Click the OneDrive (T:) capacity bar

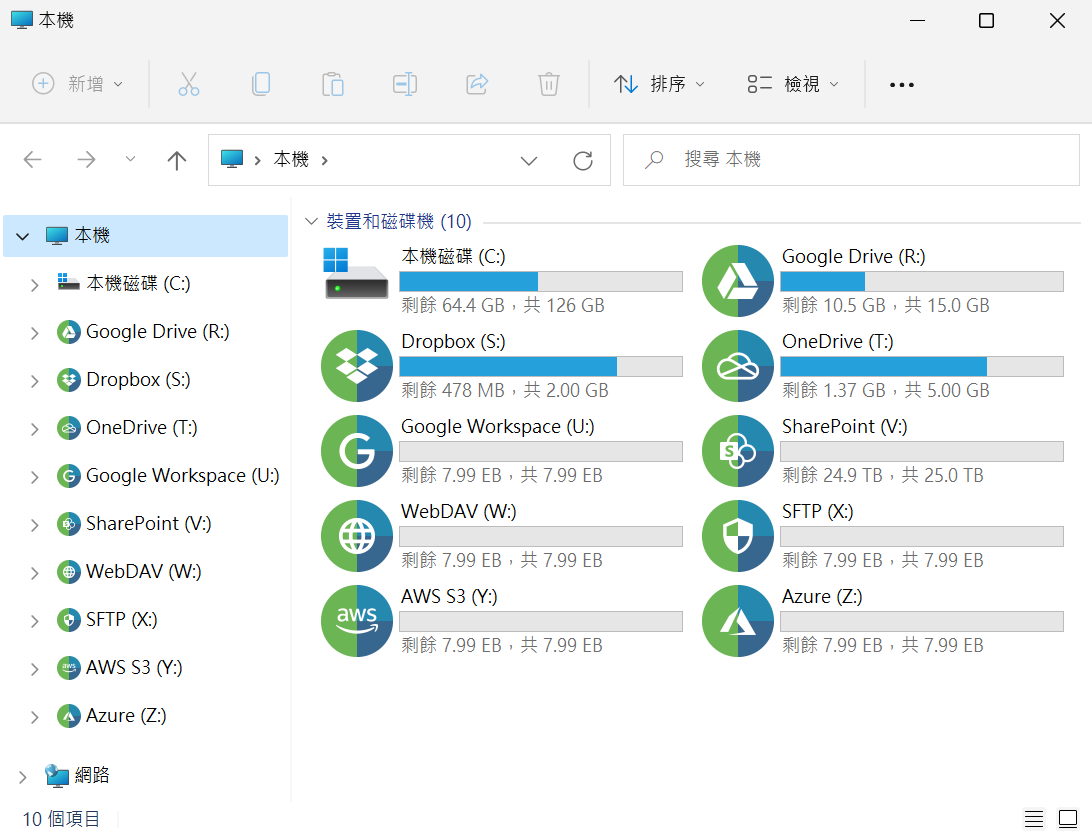pyautogui.click(x=922, y=366)
